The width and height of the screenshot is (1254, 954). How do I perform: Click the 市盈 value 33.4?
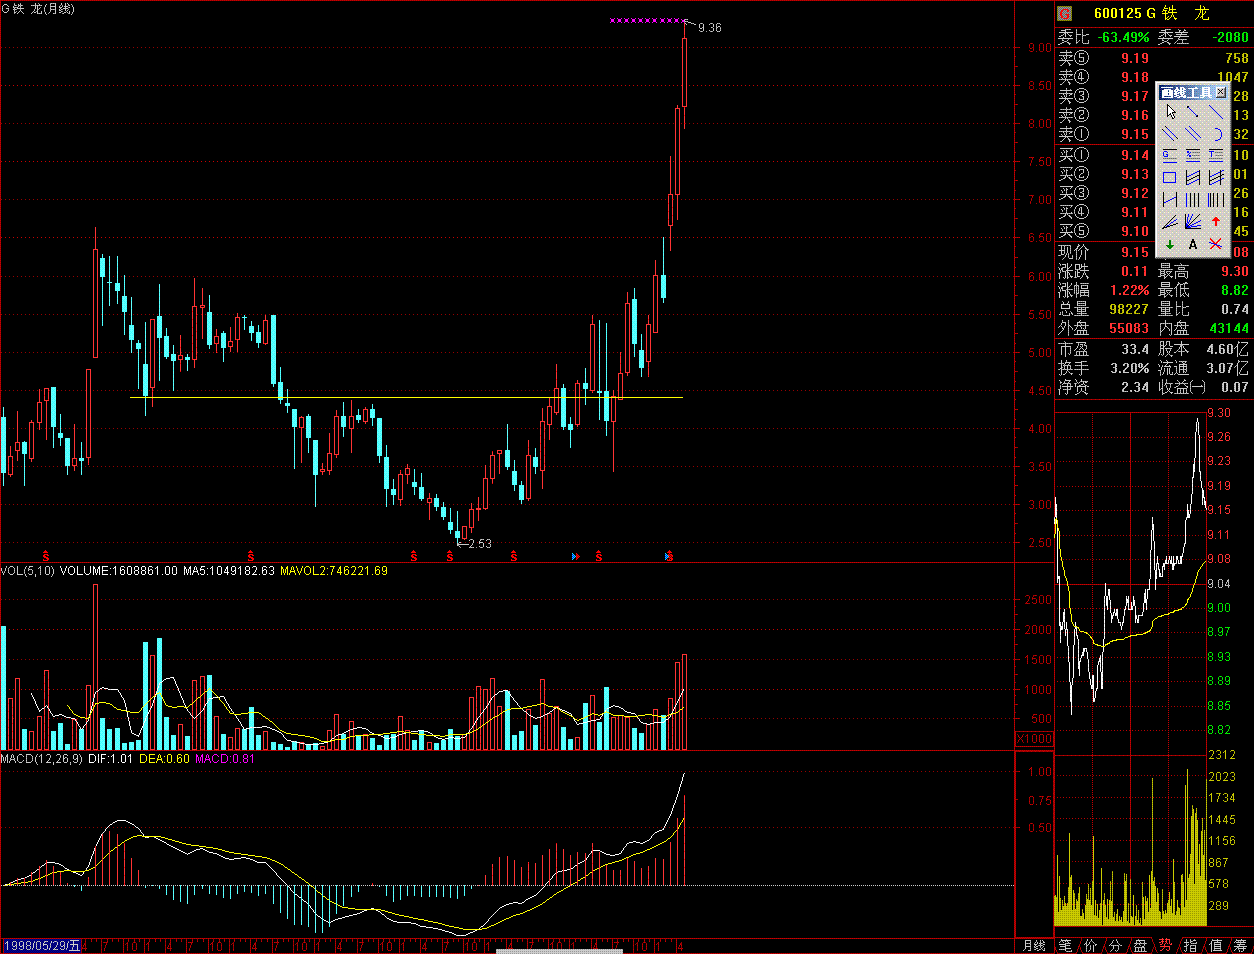(1135, 349)
